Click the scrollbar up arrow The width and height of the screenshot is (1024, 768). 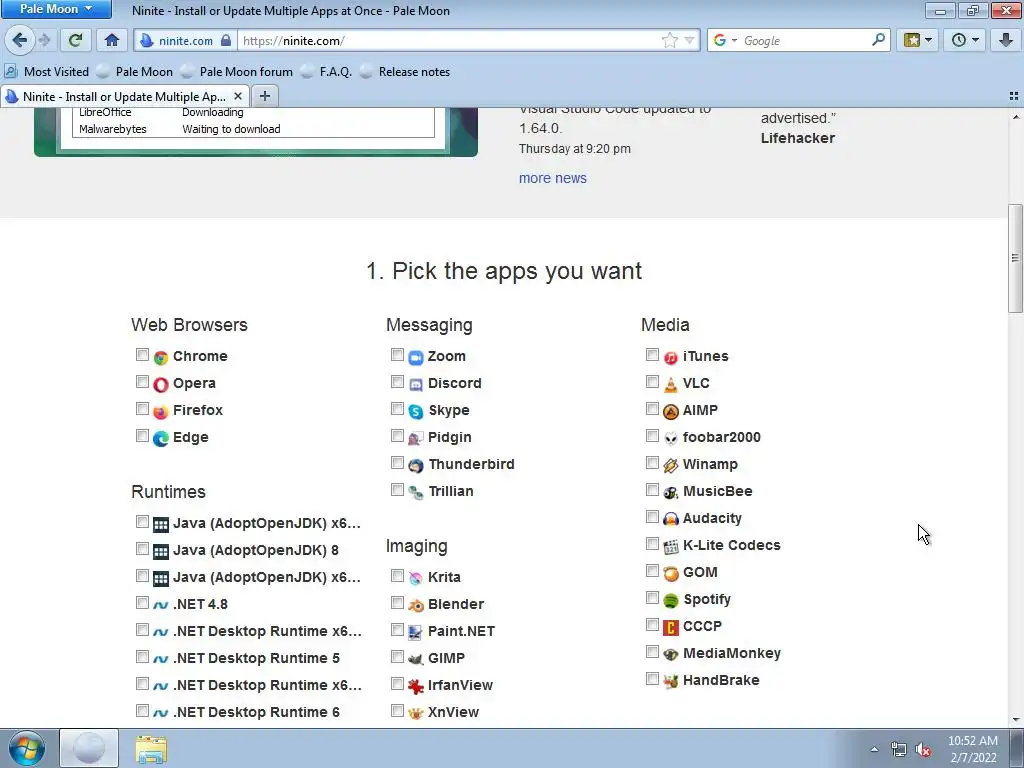point(1015,117)
